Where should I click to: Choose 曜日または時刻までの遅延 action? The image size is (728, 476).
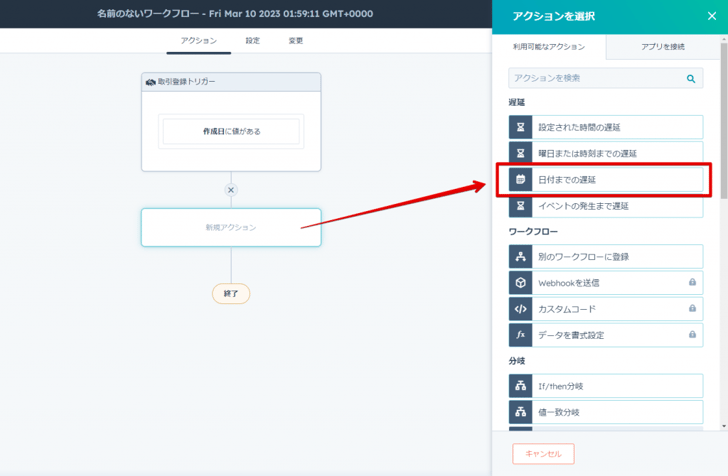tap(606, 153)
